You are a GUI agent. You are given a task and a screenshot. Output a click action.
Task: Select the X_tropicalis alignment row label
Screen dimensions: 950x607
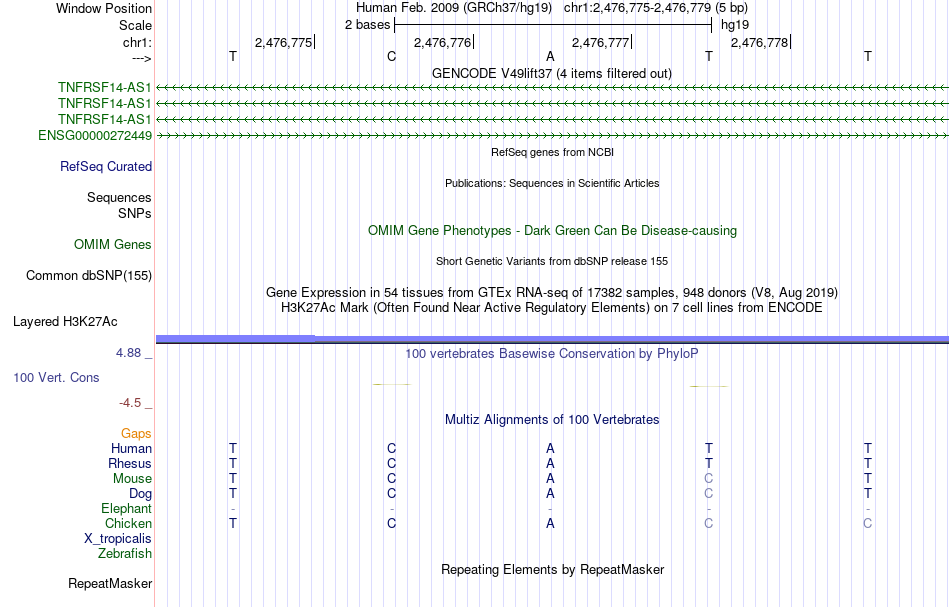tap(118, 539)
